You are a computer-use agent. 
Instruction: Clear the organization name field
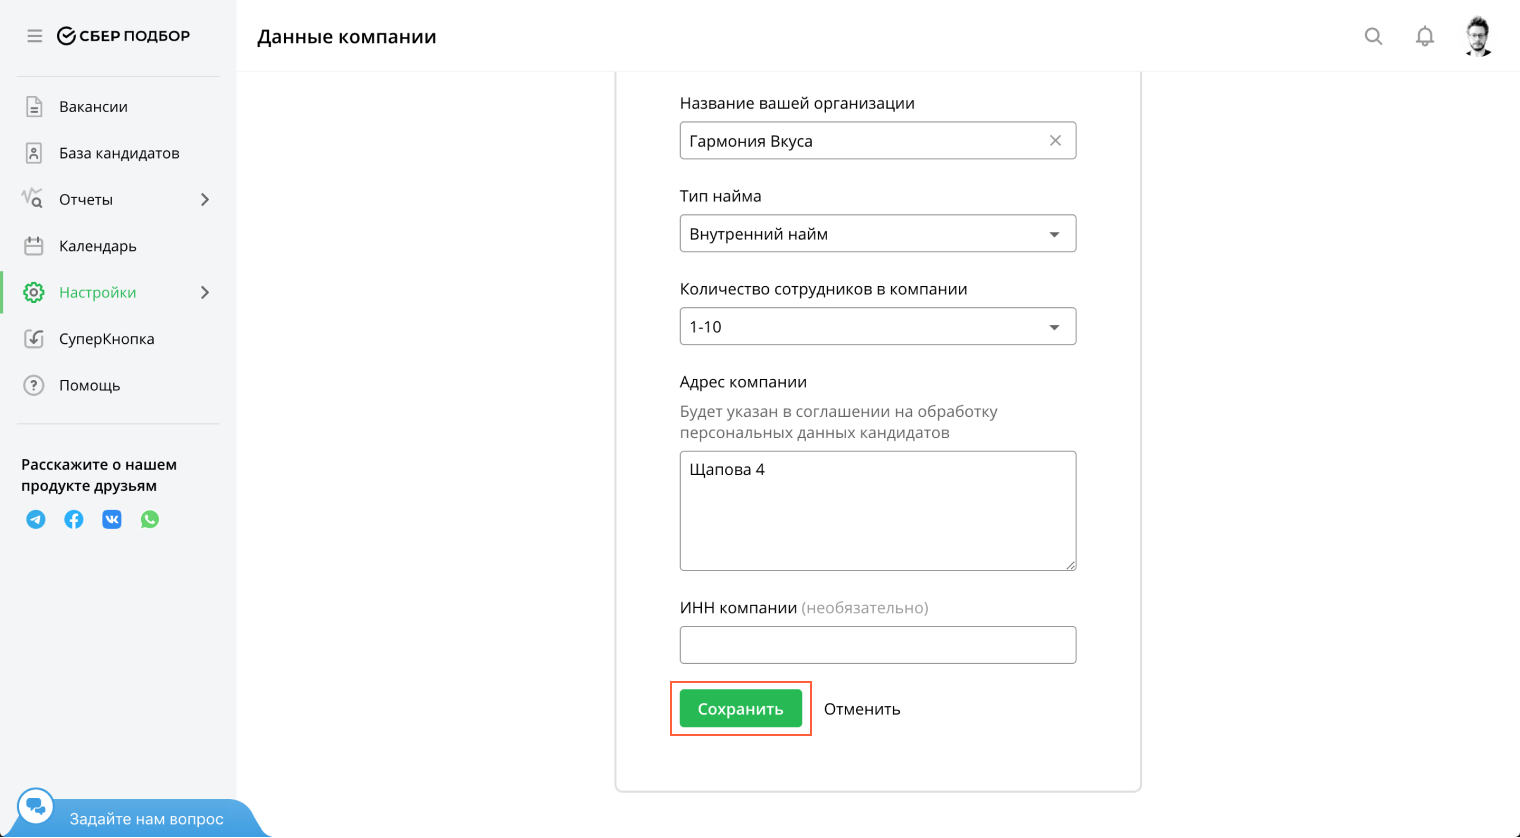(1055, 141)
